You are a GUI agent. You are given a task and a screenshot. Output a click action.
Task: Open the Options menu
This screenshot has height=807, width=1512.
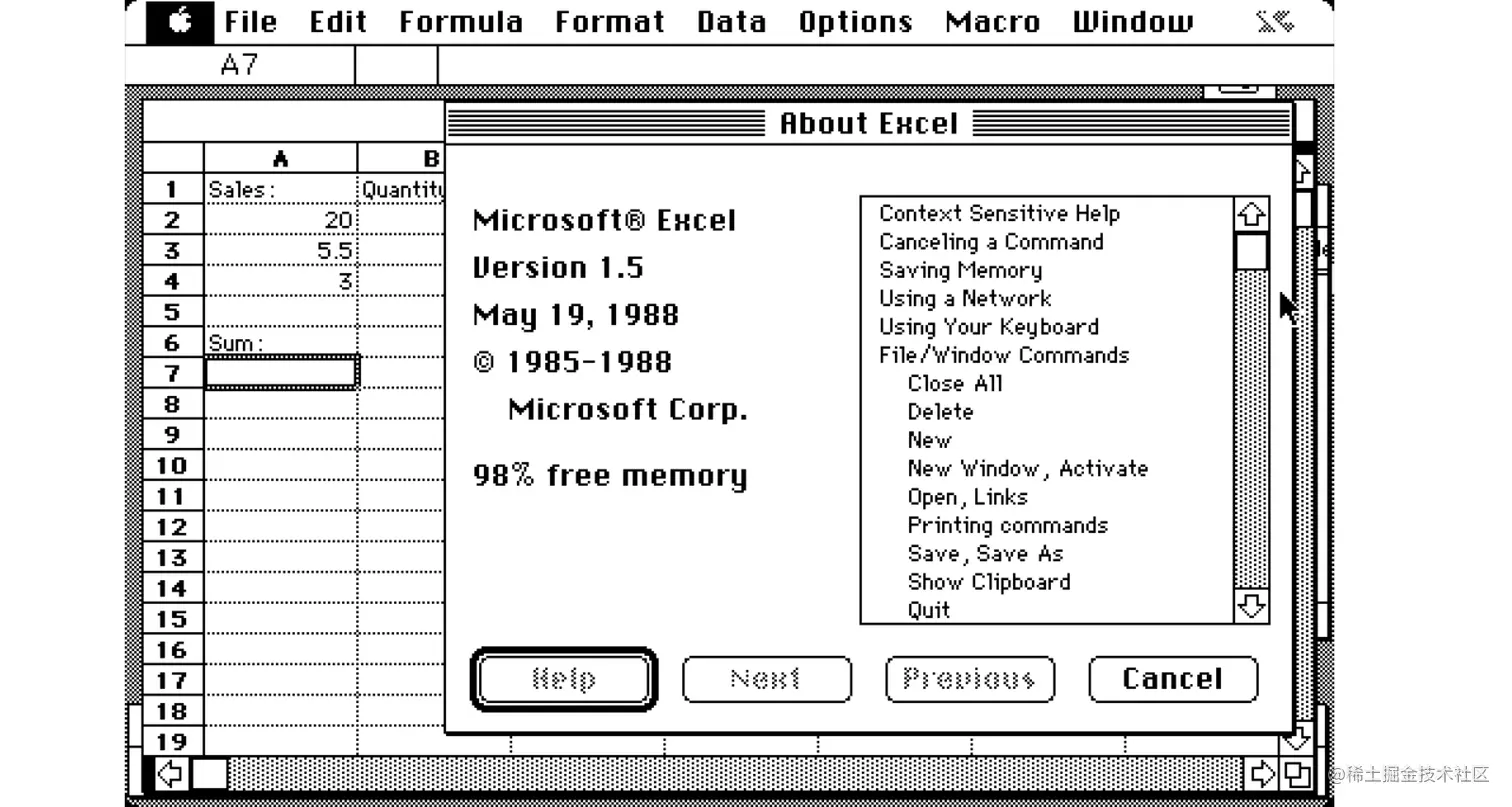855,22
